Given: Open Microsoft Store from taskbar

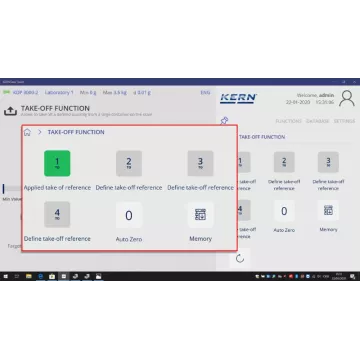Looking at the screenshot, I should (x=52, y=276).
